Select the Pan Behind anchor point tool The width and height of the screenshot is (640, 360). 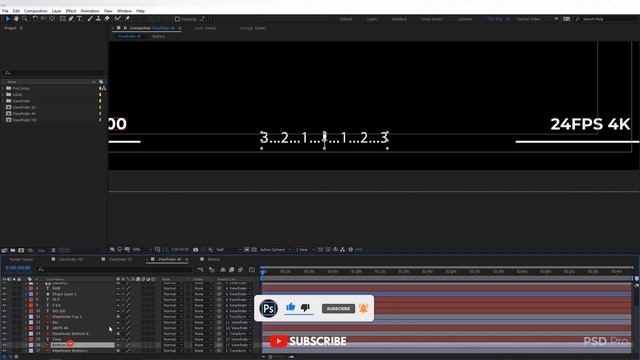point(52,19)
